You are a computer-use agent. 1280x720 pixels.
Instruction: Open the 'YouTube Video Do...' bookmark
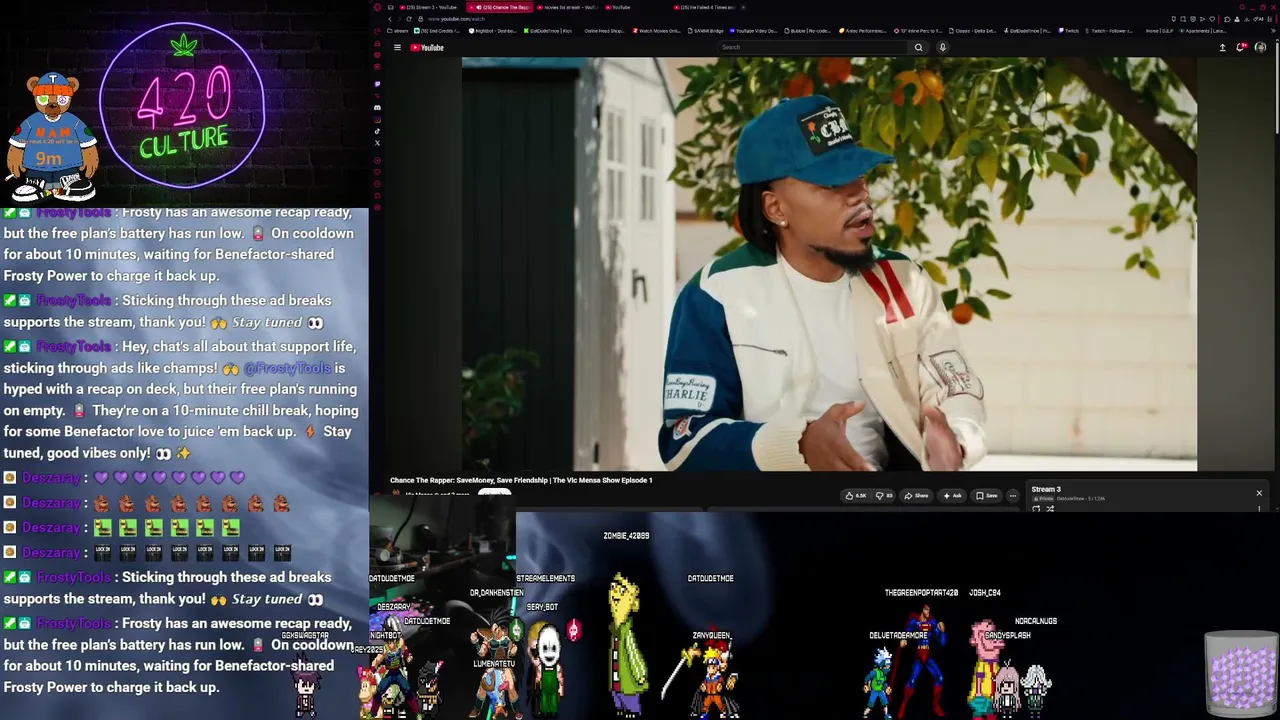754,31
